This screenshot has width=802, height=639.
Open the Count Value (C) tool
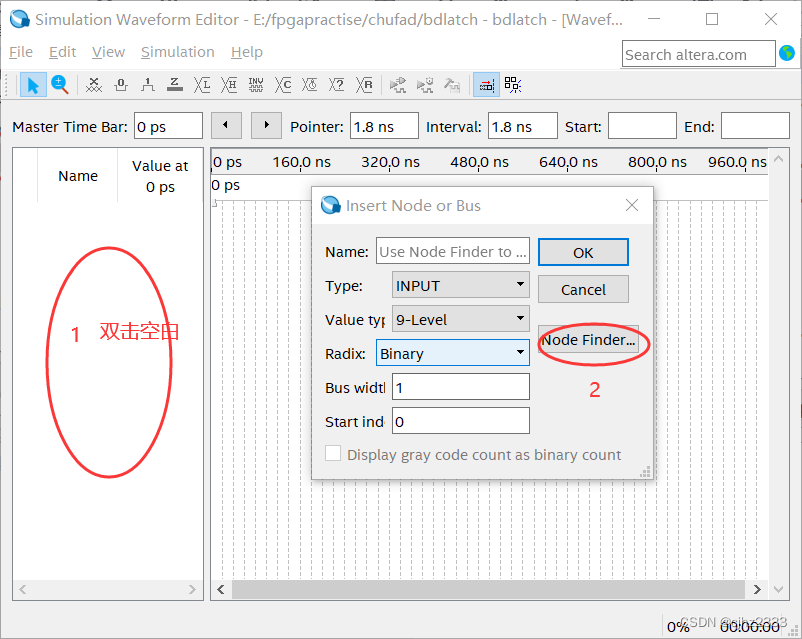283,85
